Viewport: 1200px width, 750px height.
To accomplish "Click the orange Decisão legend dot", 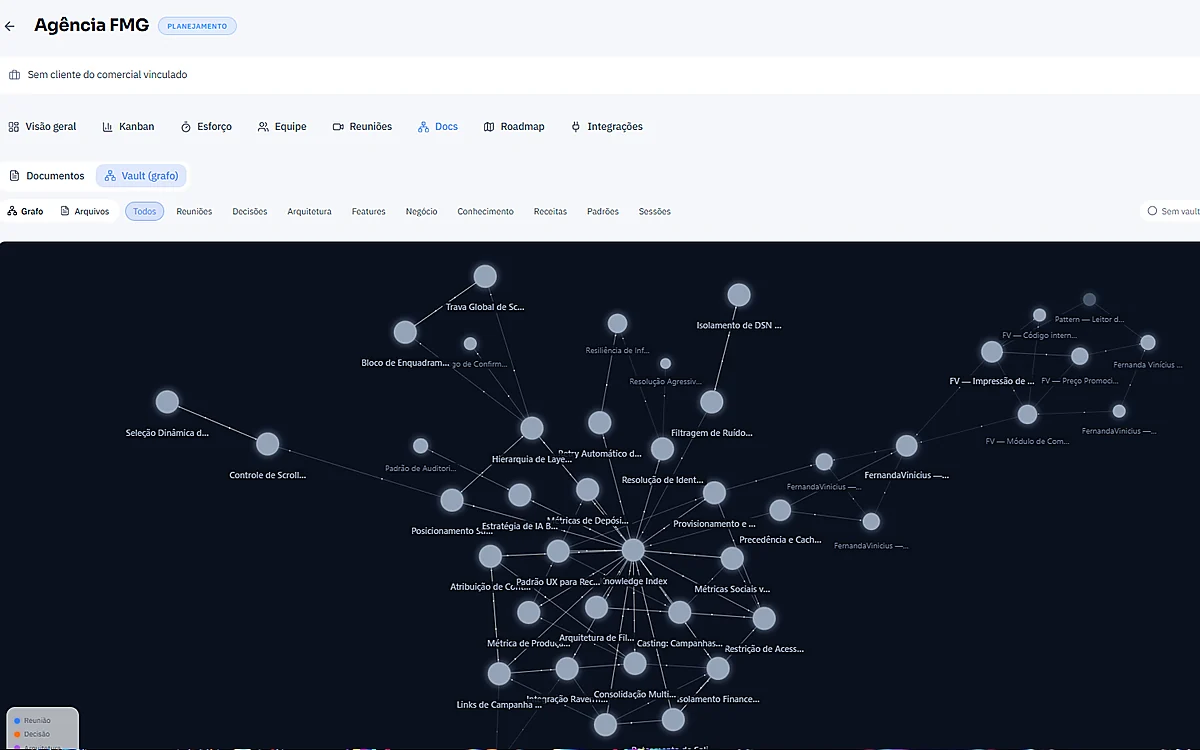I will [17, 734].
